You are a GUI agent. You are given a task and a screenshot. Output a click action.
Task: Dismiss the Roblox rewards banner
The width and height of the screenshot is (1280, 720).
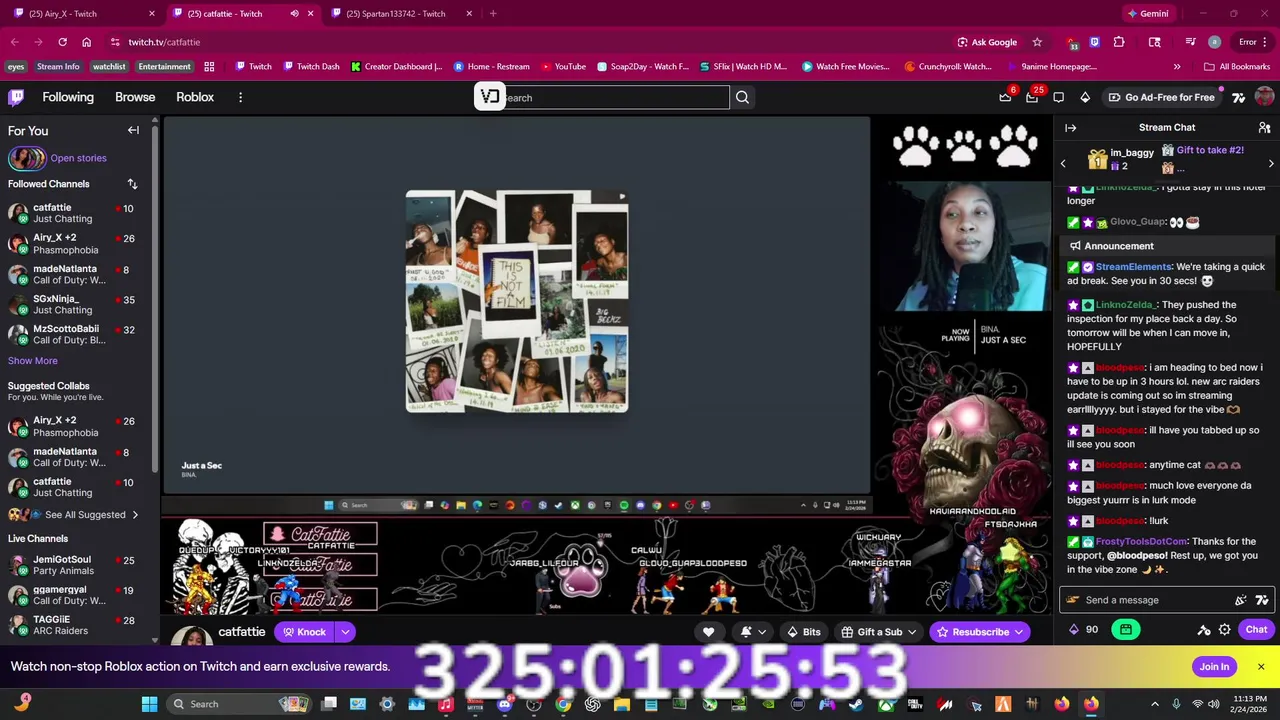point(1261,667)
